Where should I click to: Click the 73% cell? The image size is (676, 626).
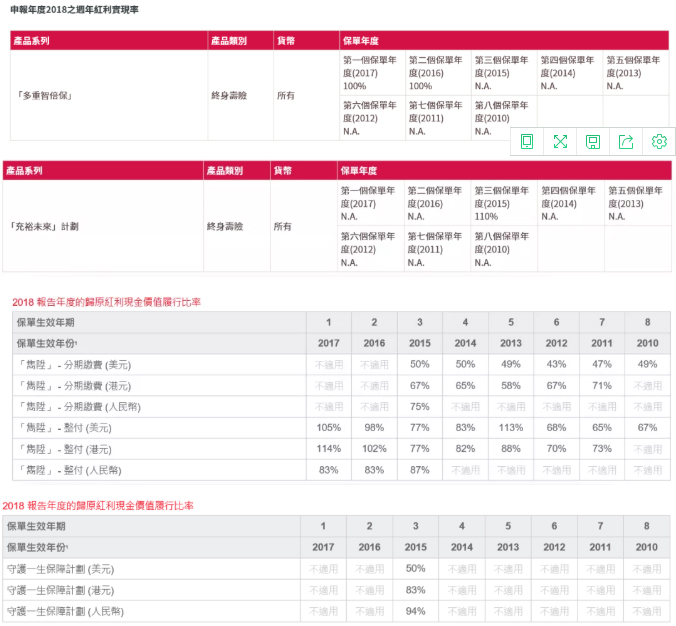coord(602,449)
